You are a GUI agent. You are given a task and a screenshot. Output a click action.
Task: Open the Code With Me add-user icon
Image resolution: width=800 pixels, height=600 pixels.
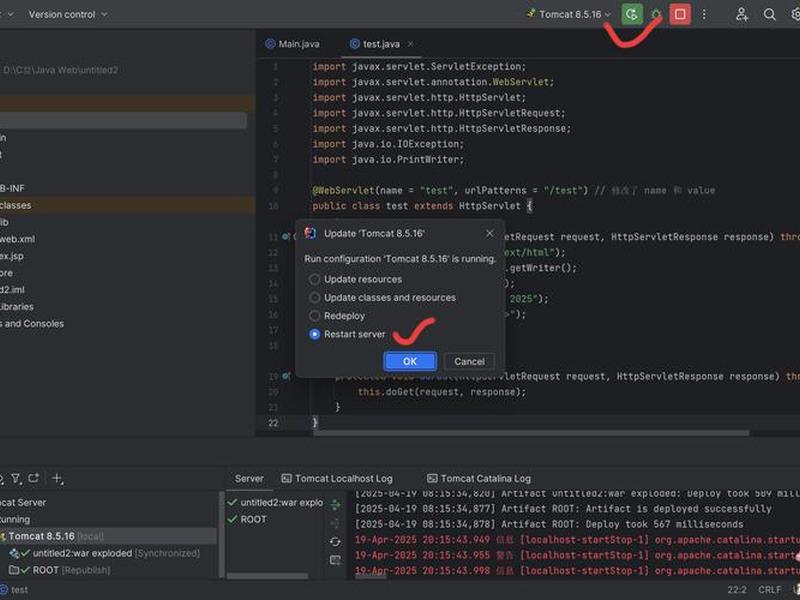point(742,14)
